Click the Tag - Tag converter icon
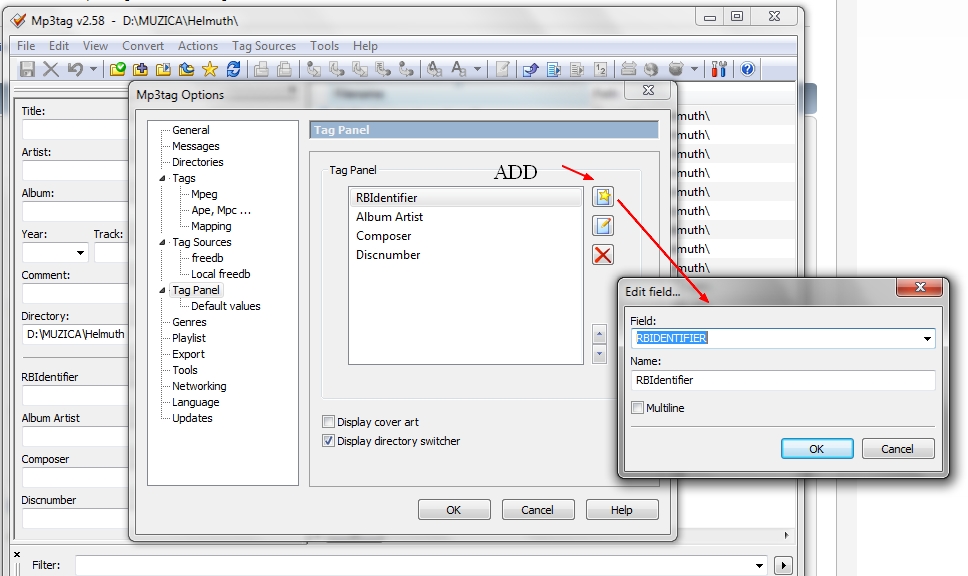 click(406, 69)
